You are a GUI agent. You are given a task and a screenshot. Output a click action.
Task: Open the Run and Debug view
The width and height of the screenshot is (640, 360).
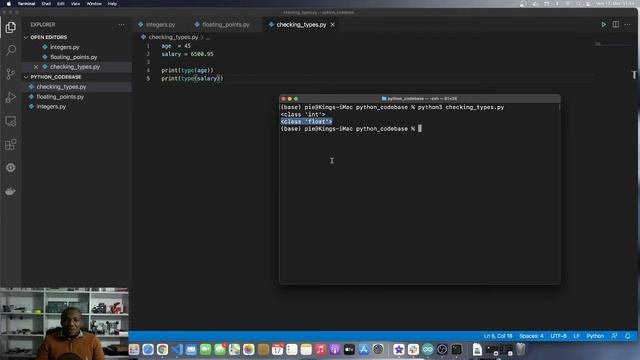(x=11, y=97)
